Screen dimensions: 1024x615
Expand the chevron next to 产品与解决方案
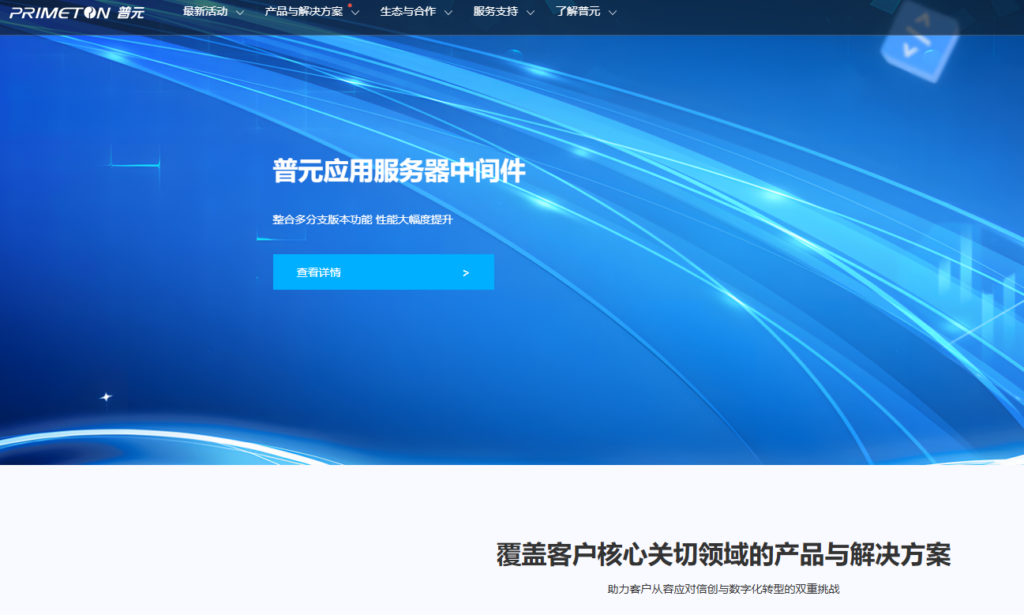[x=355, y=13]
